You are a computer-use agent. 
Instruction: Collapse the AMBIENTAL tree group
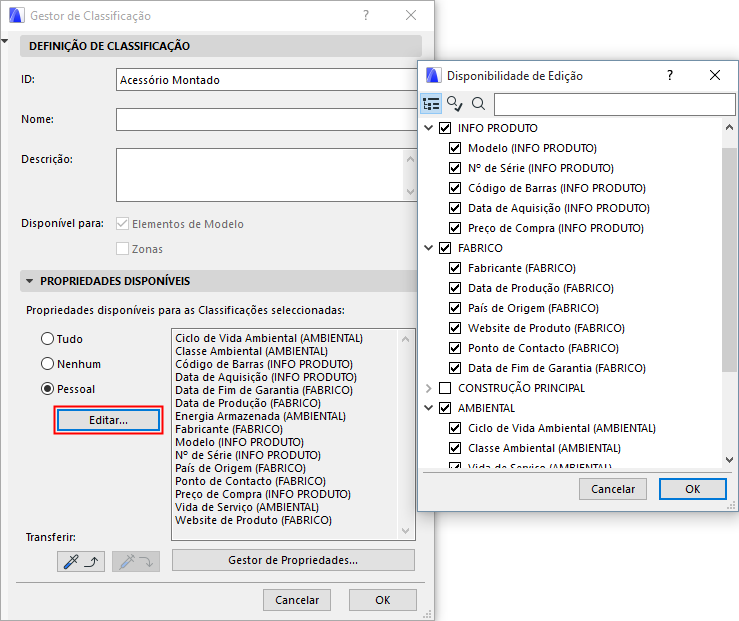[428, 408]
